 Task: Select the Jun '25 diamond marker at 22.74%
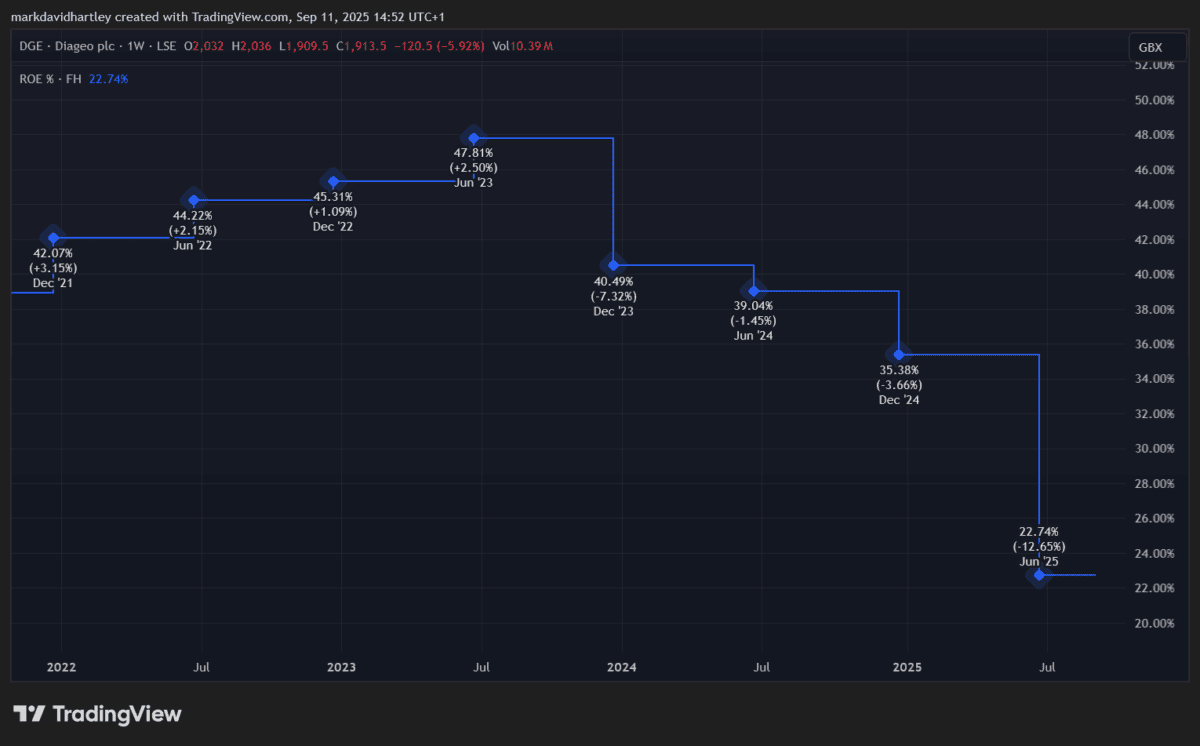coord(1040,574)
